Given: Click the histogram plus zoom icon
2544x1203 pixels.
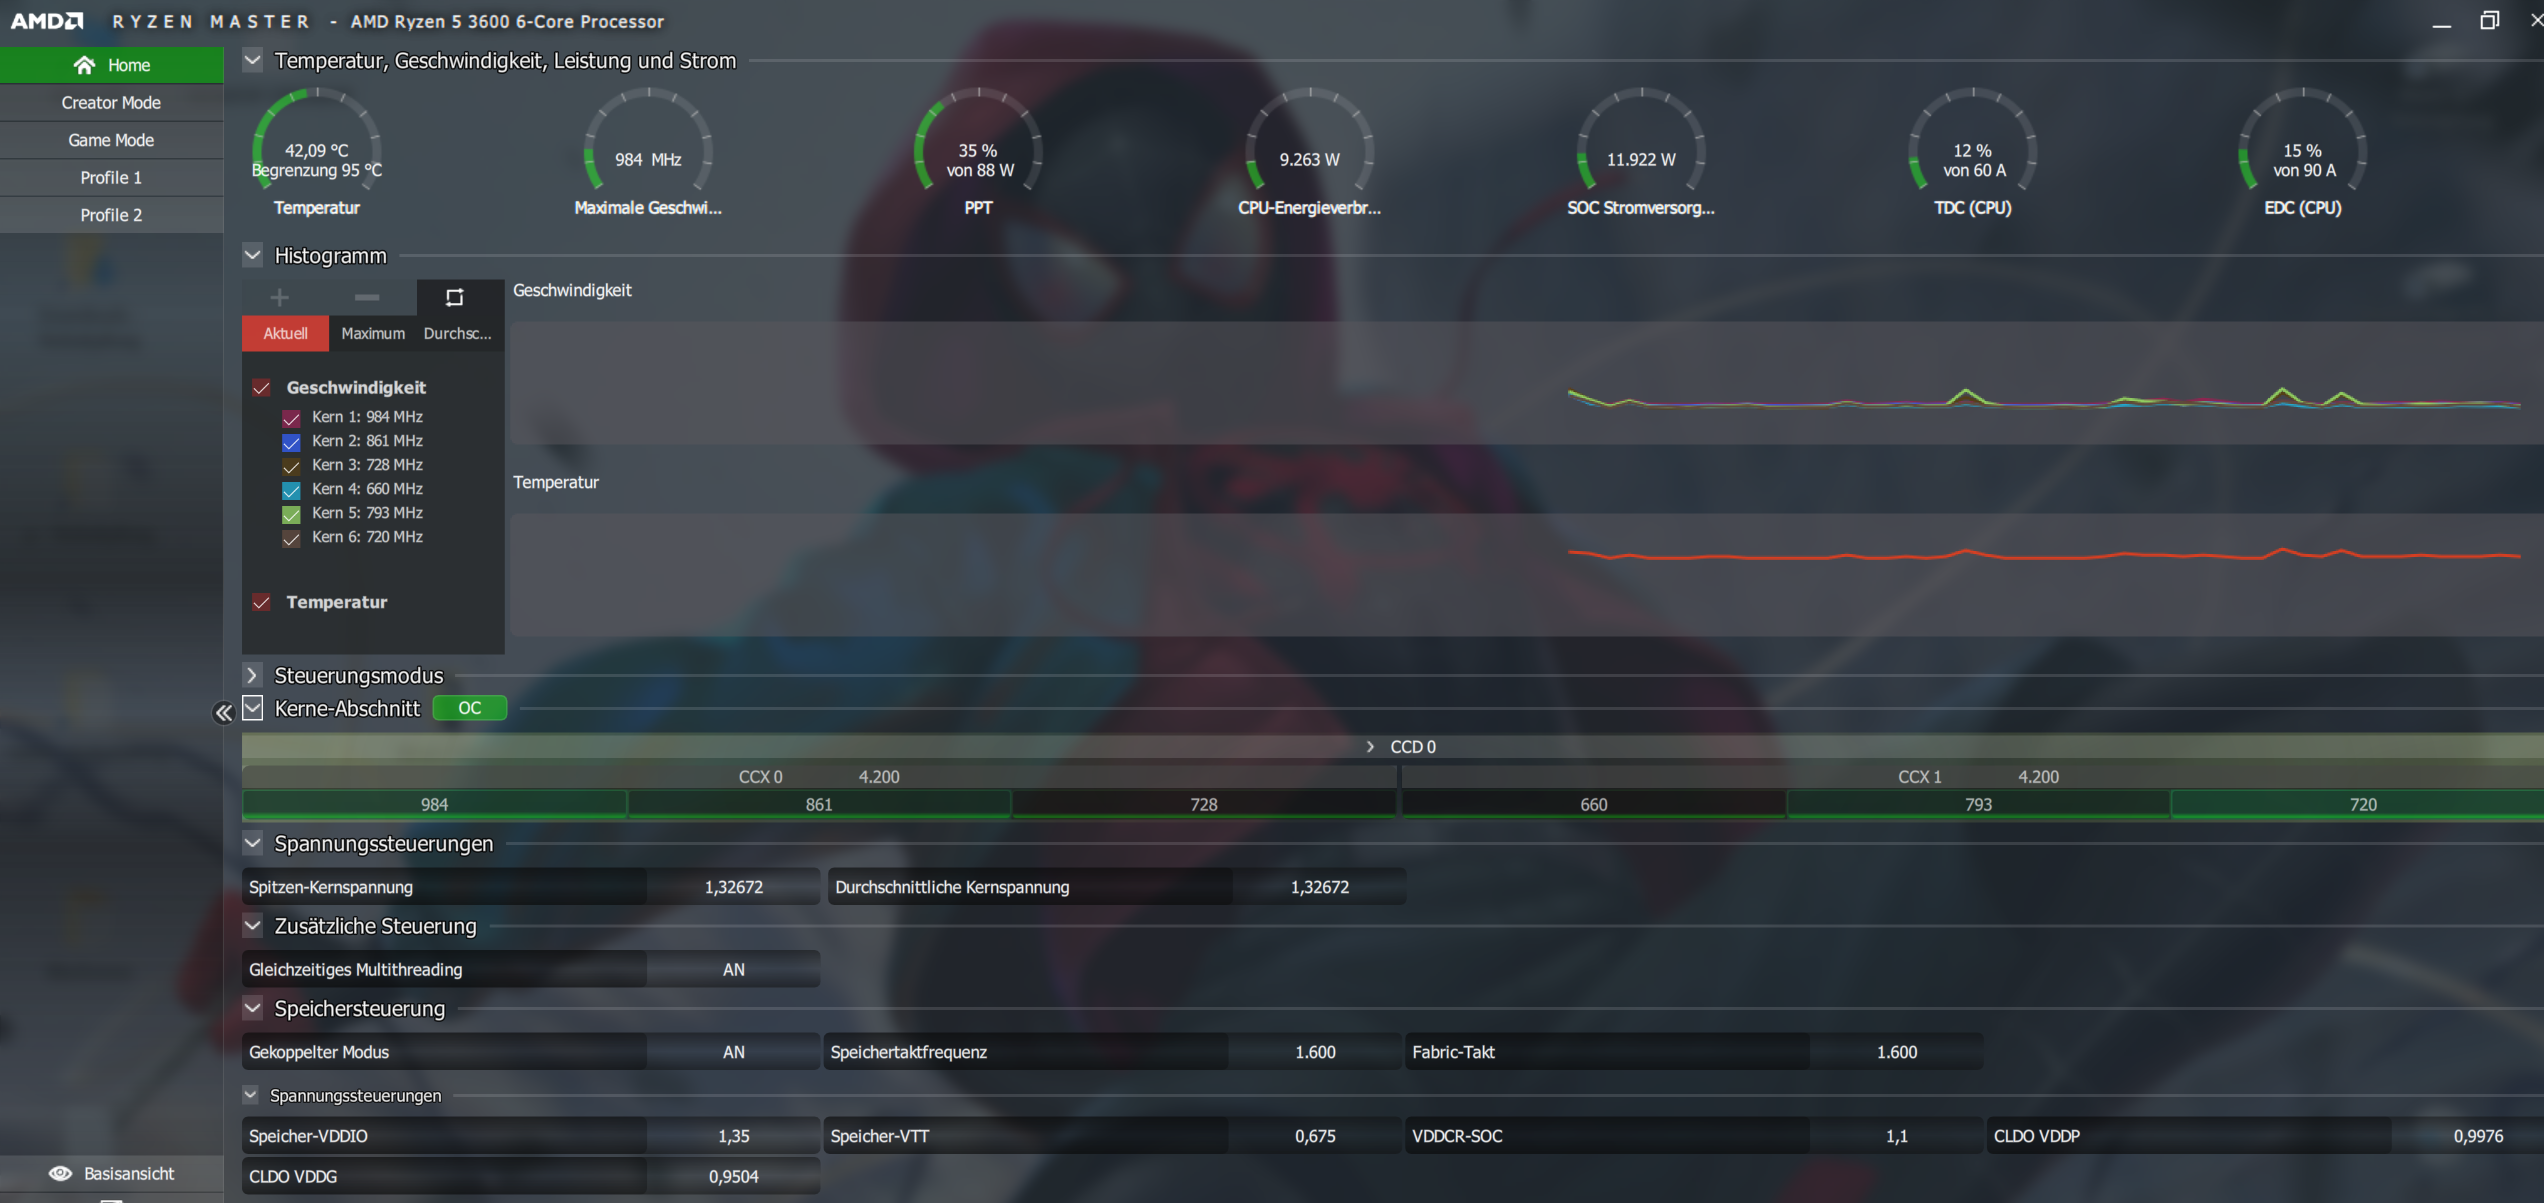Looking at the screenshot, I should (x=280, y=297).
